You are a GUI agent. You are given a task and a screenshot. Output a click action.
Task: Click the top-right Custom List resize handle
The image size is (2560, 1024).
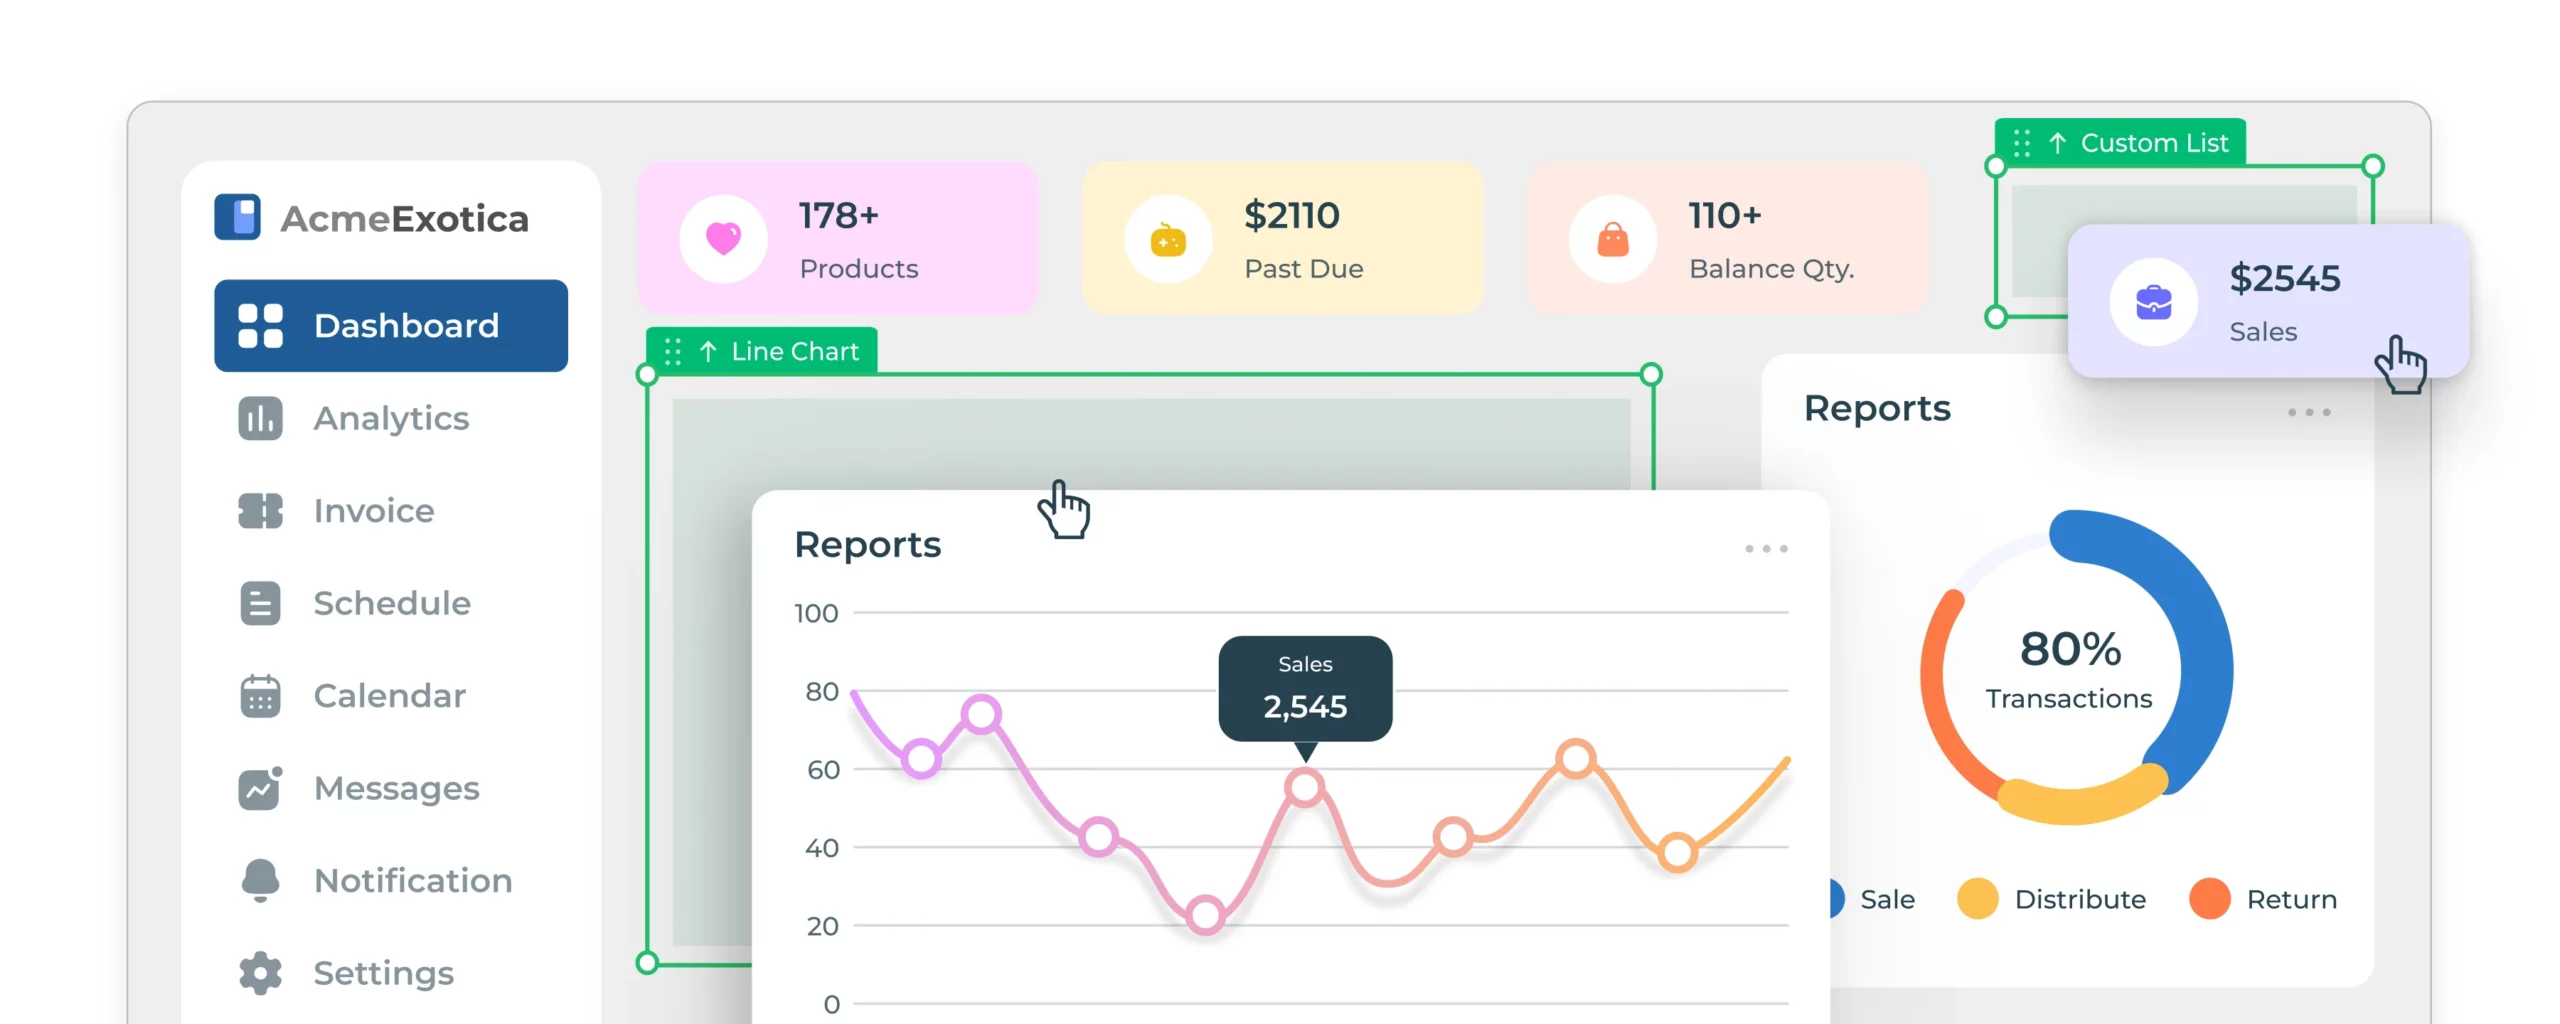(2373, 166)
